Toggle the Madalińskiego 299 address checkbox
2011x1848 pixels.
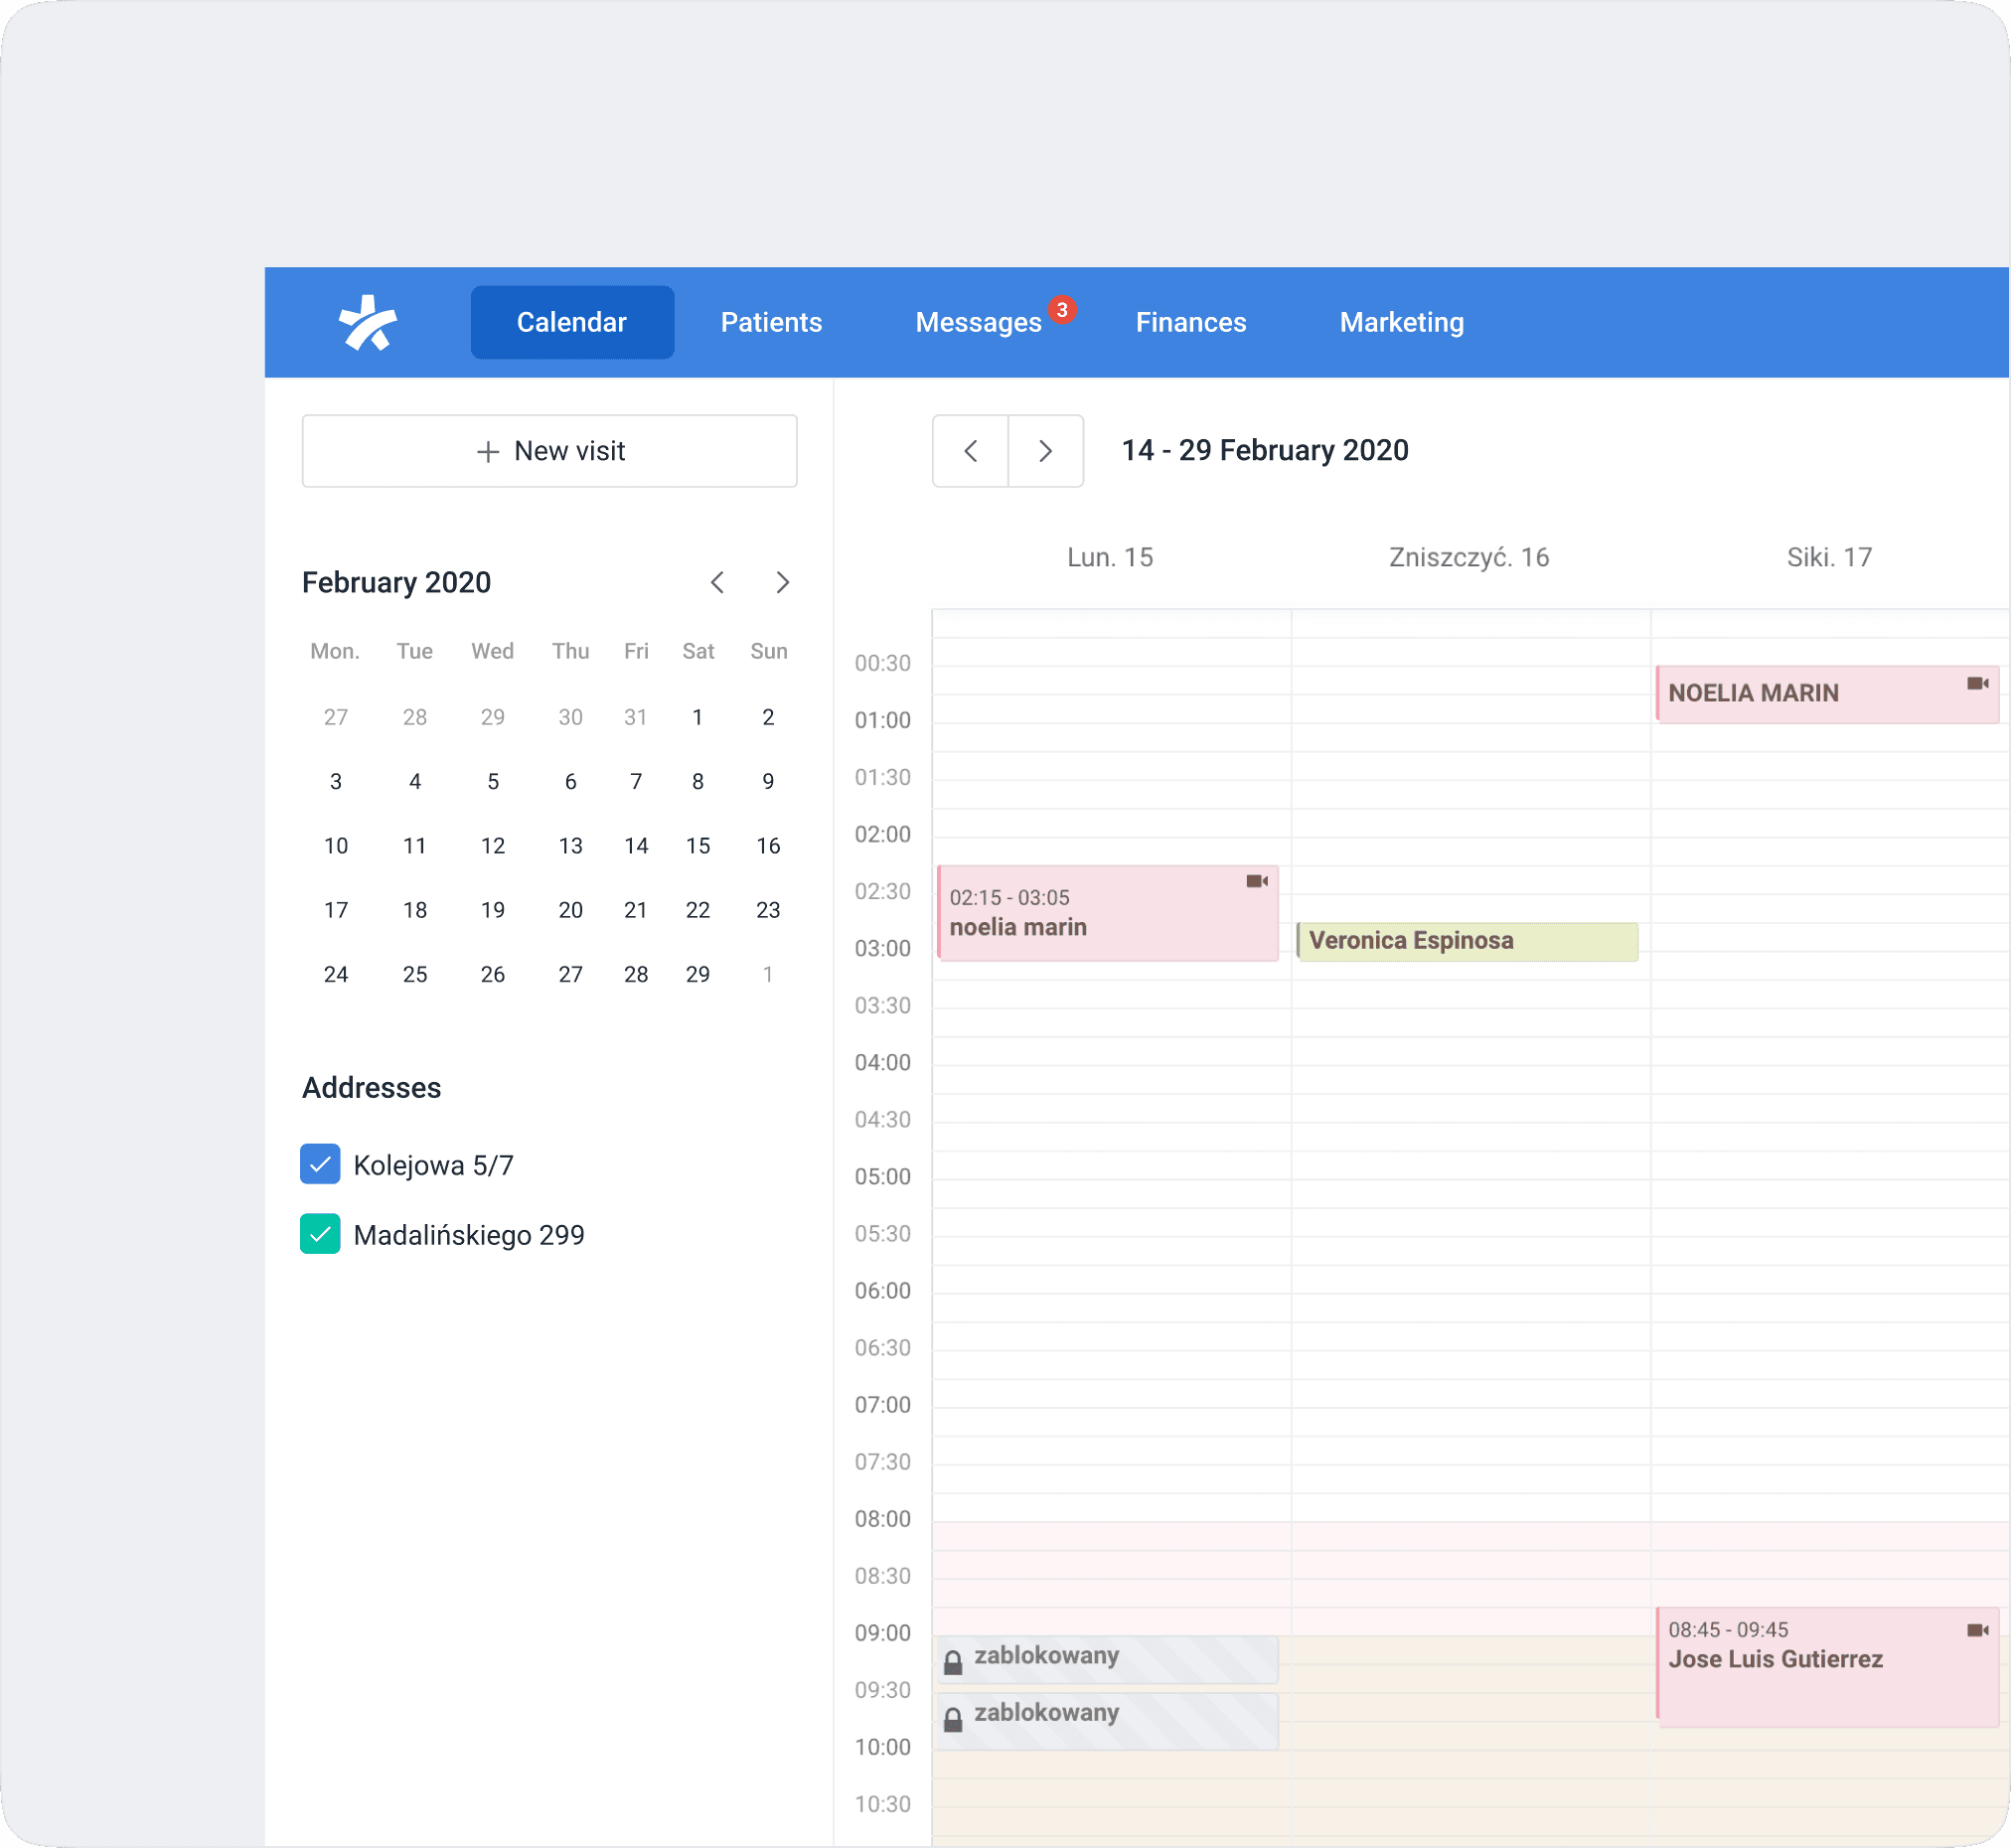[x=320, y=1234]
